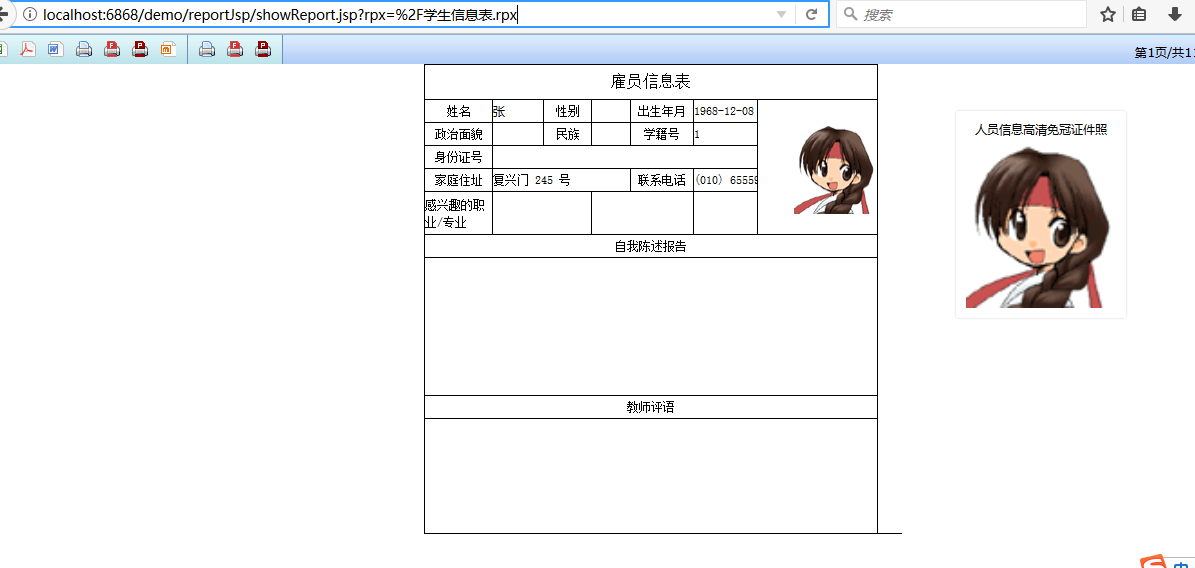The height and width of the screenshot is (568, 1195).
Task: Click the PDF print icon in first toolbar group
Action: click(x=140, y=50)
